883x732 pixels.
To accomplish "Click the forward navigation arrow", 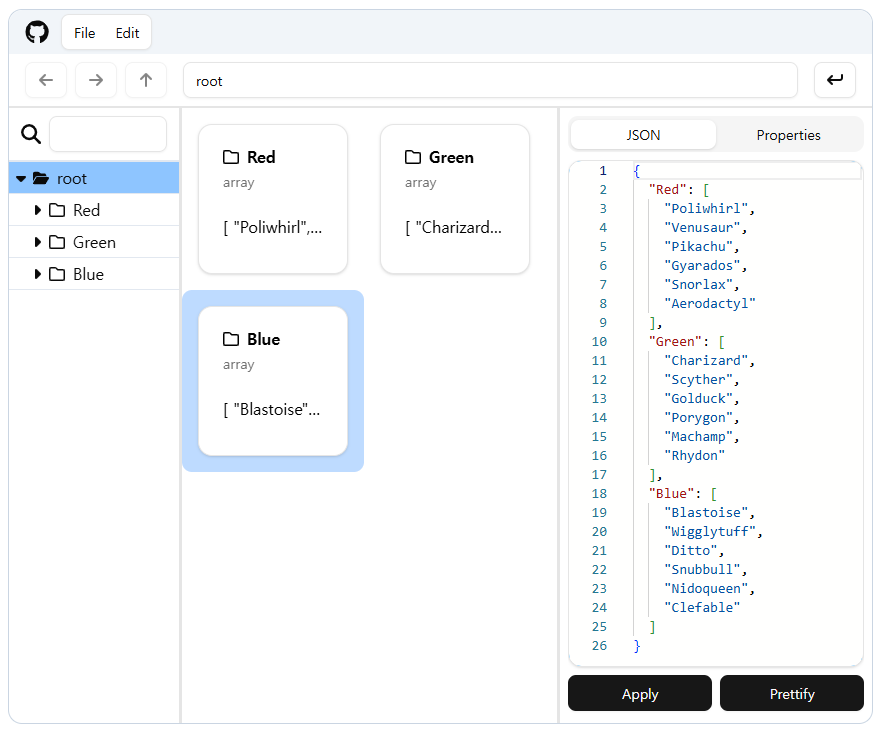I will tap(96, 80).
